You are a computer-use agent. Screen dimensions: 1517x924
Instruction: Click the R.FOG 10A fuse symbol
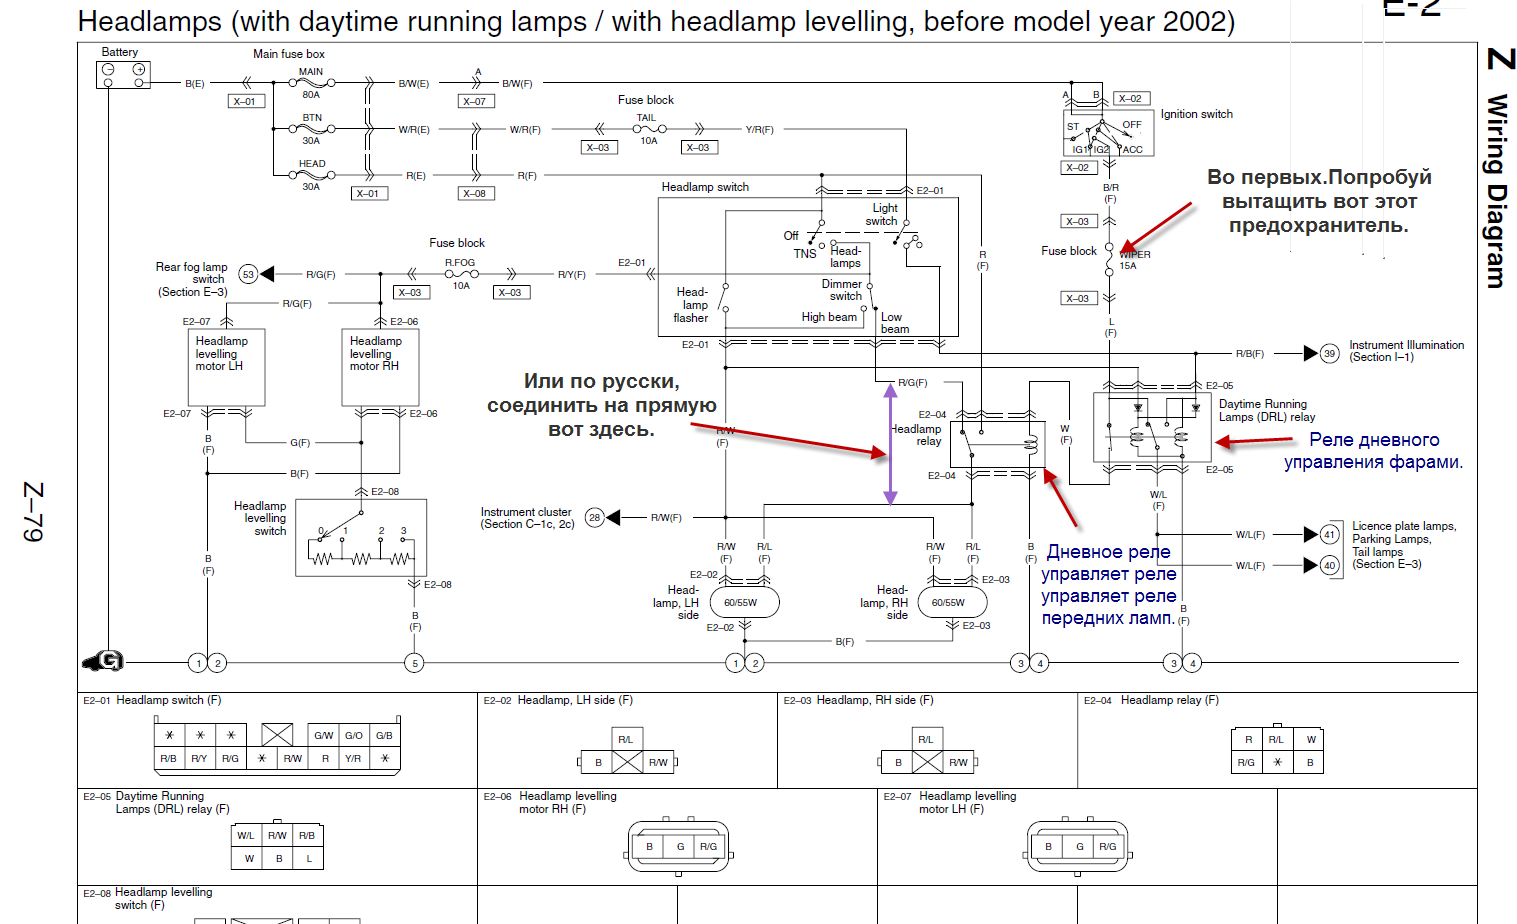[460, 274]
